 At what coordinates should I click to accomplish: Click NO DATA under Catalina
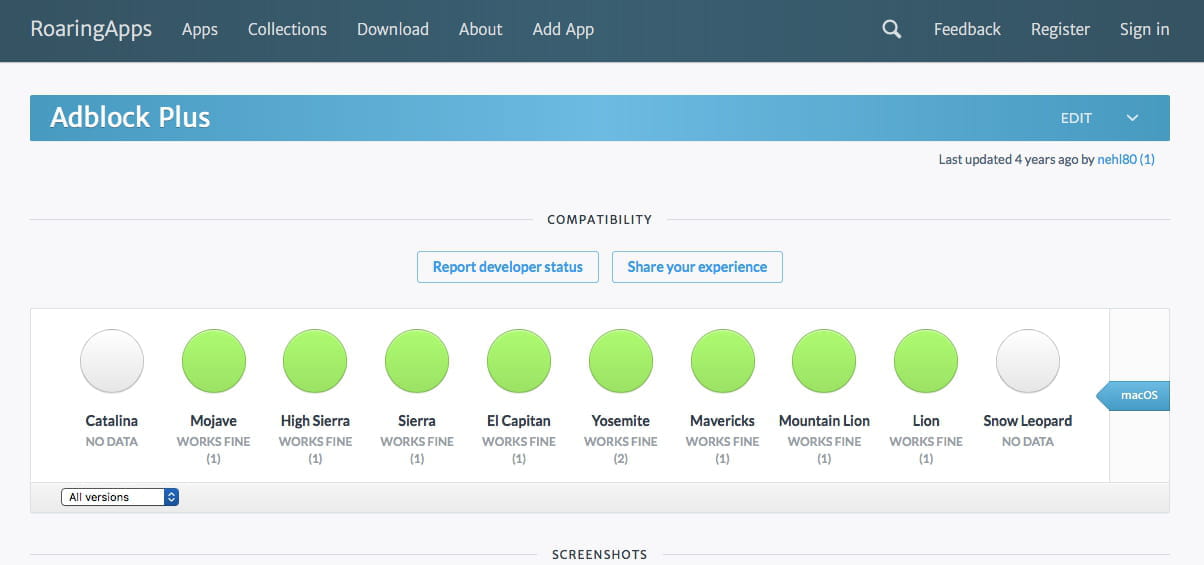pos(112,441)
